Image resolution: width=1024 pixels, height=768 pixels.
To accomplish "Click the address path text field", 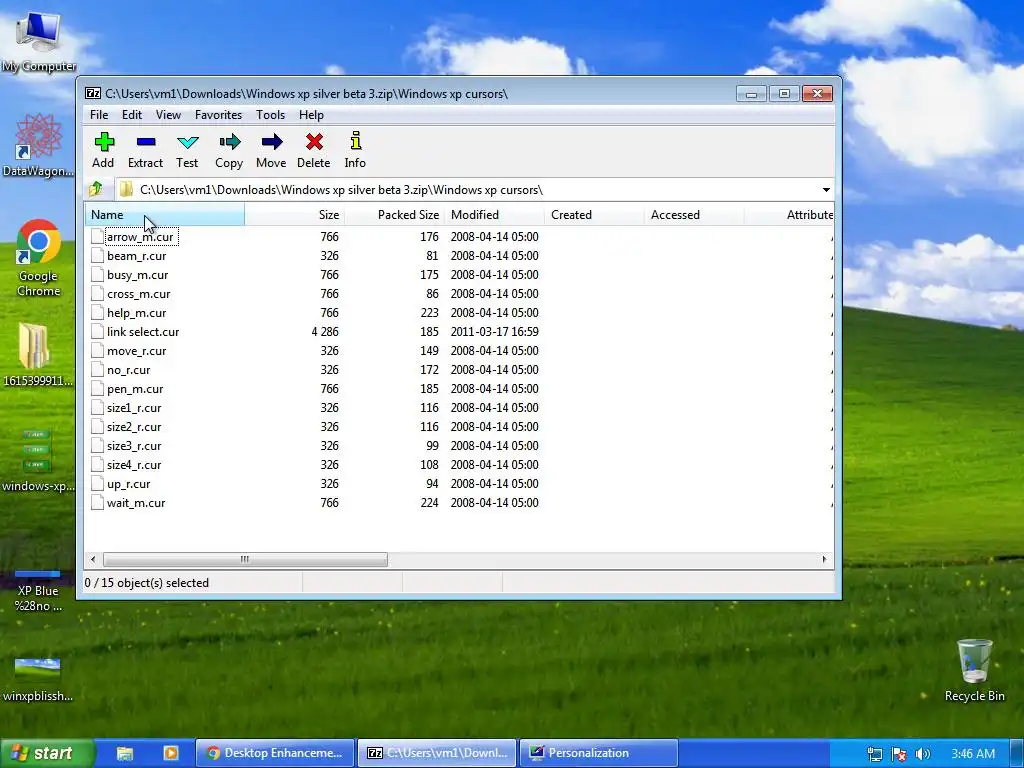I will (467, 189).
